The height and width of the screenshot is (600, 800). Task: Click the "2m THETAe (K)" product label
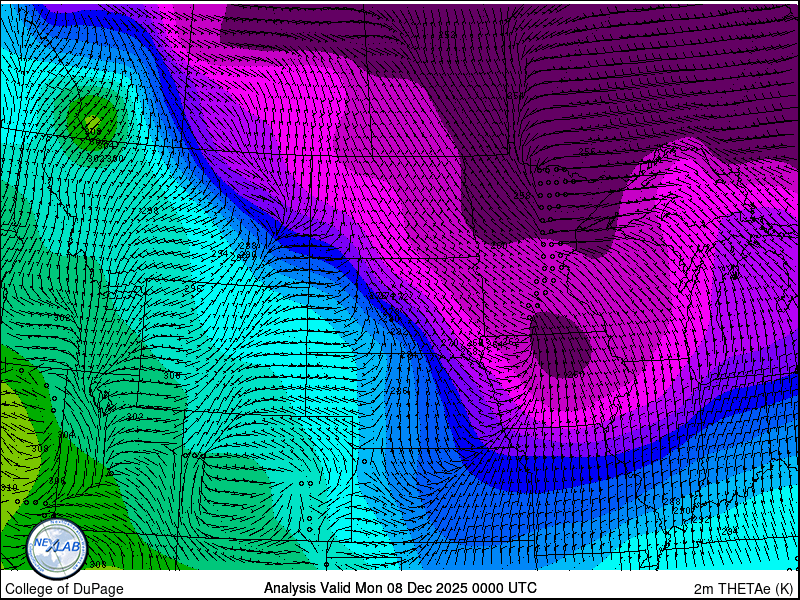(745, 588)
